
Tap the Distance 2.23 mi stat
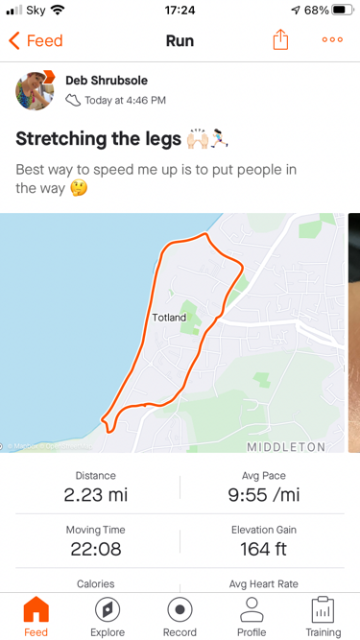[x=96, y=488]
